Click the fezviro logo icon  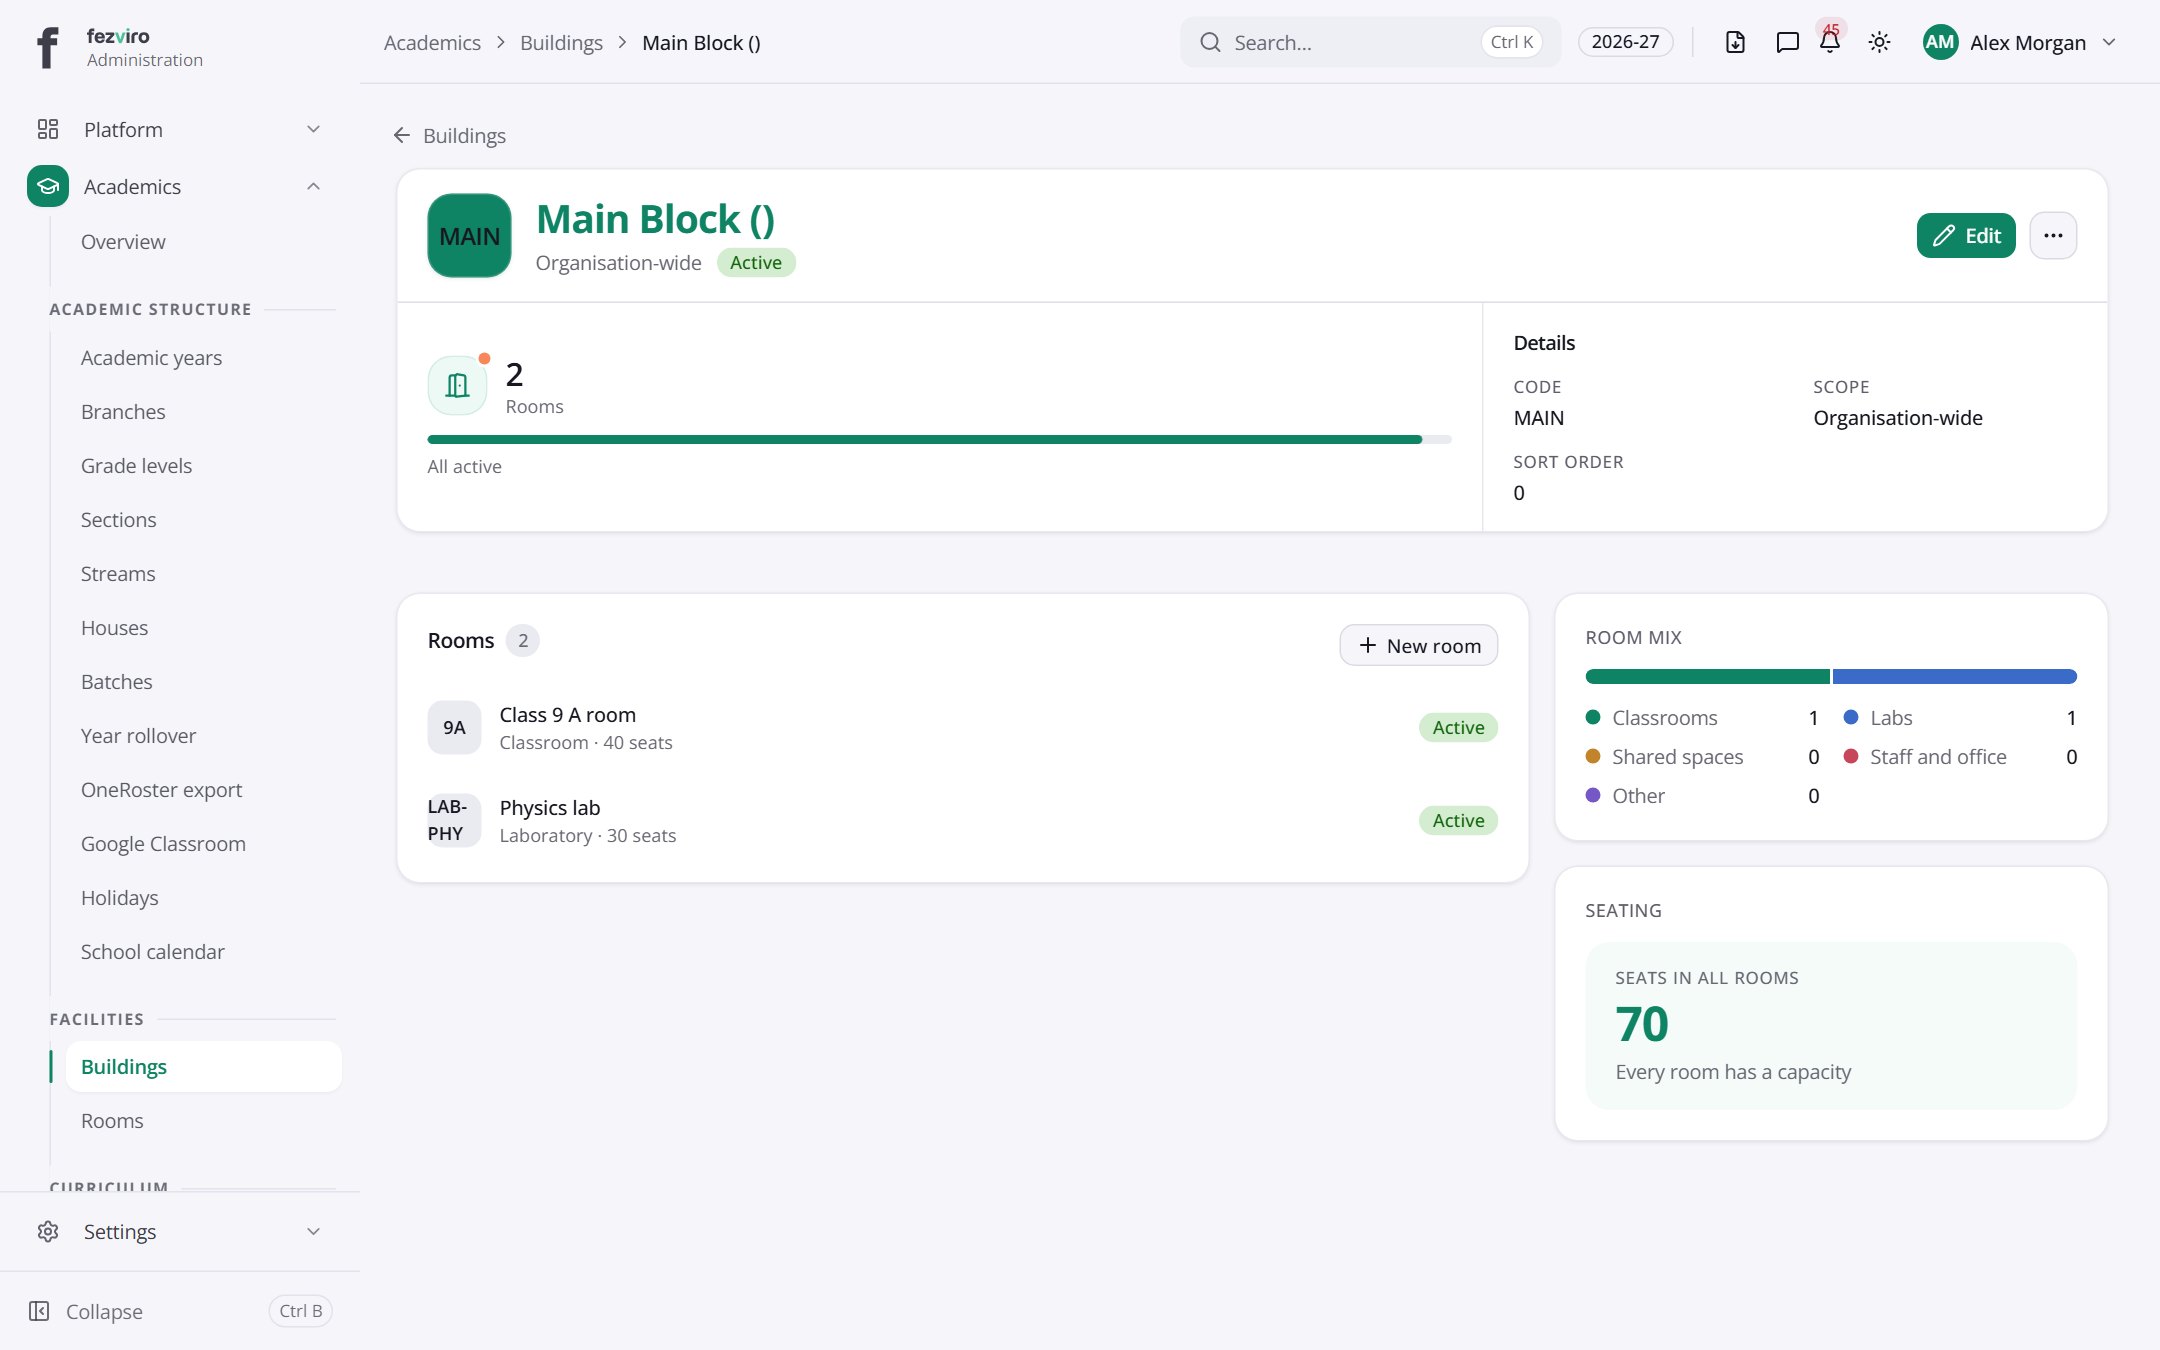47,47
